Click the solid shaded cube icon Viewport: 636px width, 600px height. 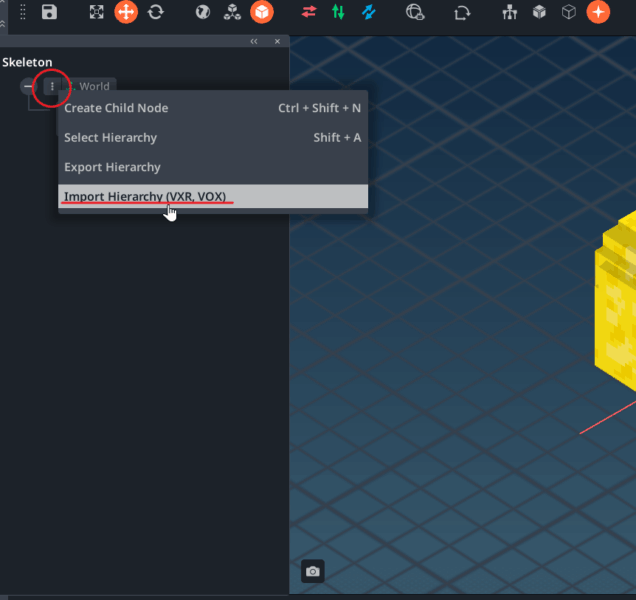(x=539, y=12)
